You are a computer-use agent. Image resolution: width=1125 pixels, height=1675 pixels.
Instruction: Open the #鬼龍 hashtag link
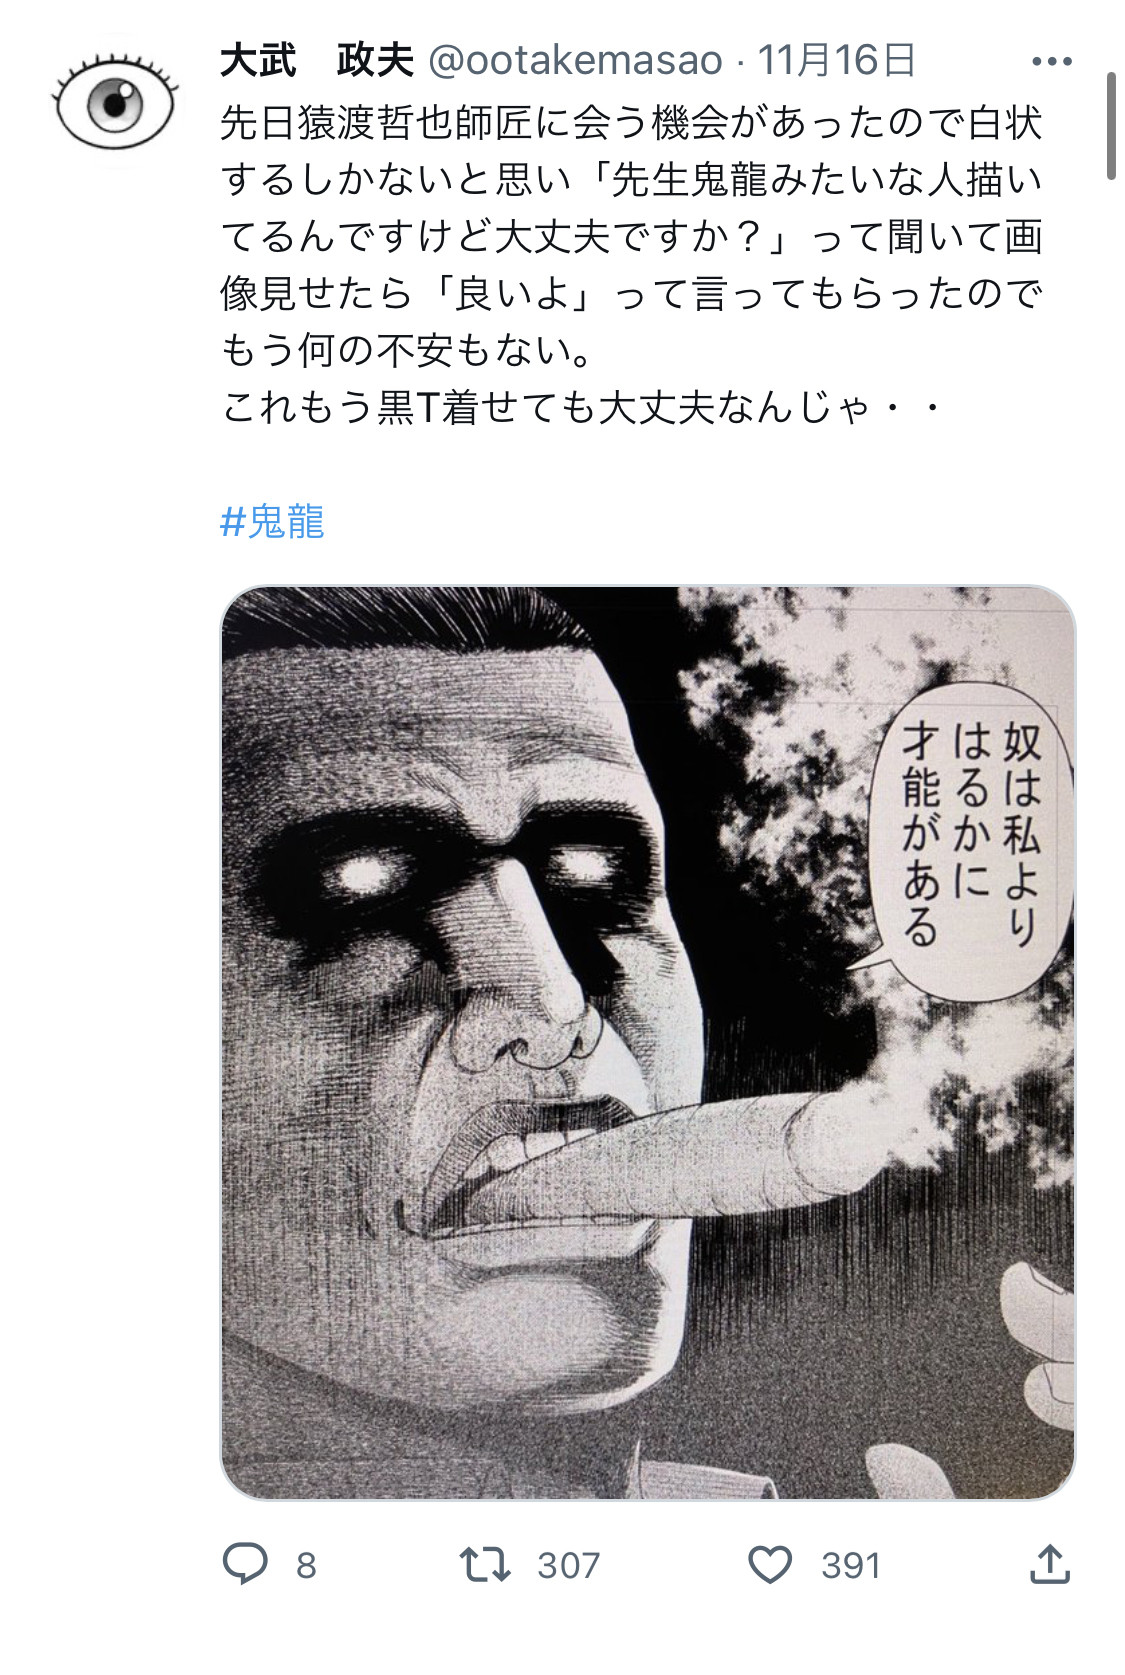click(x=272, y=522)
